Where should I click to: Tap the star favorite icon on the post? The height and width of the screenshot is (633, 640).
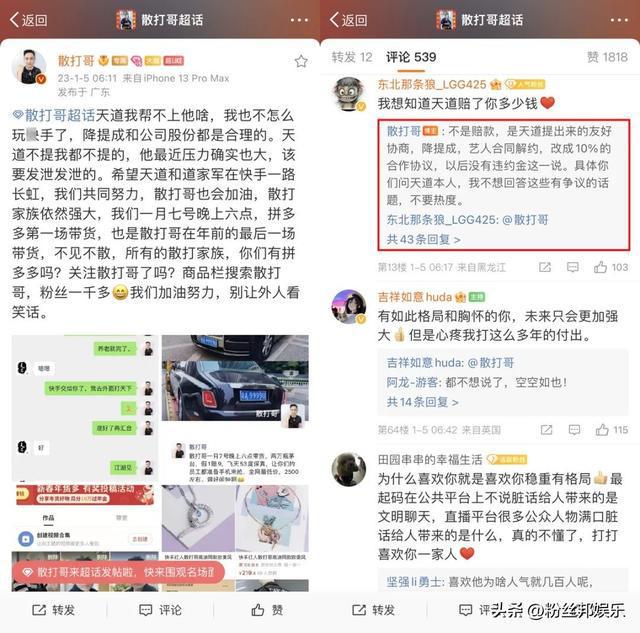click(x=301, y=61)
